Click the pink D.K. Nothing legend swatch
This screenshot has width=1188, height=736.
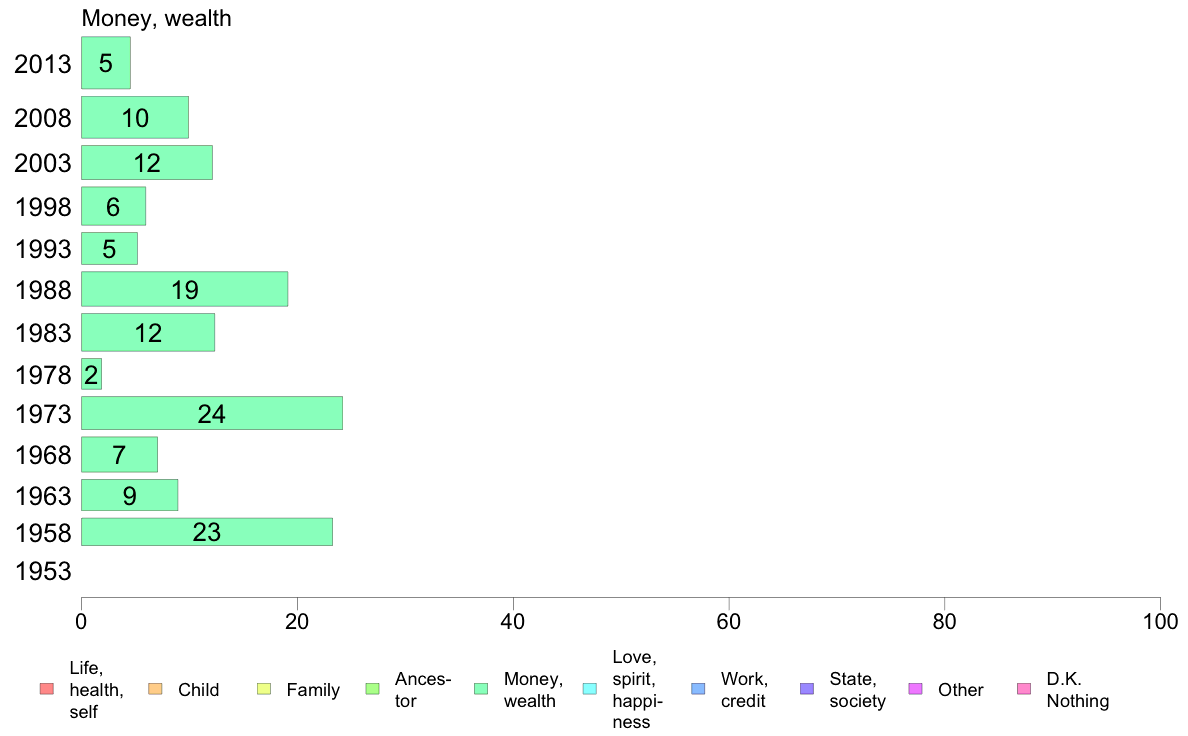click(1024, 689)
